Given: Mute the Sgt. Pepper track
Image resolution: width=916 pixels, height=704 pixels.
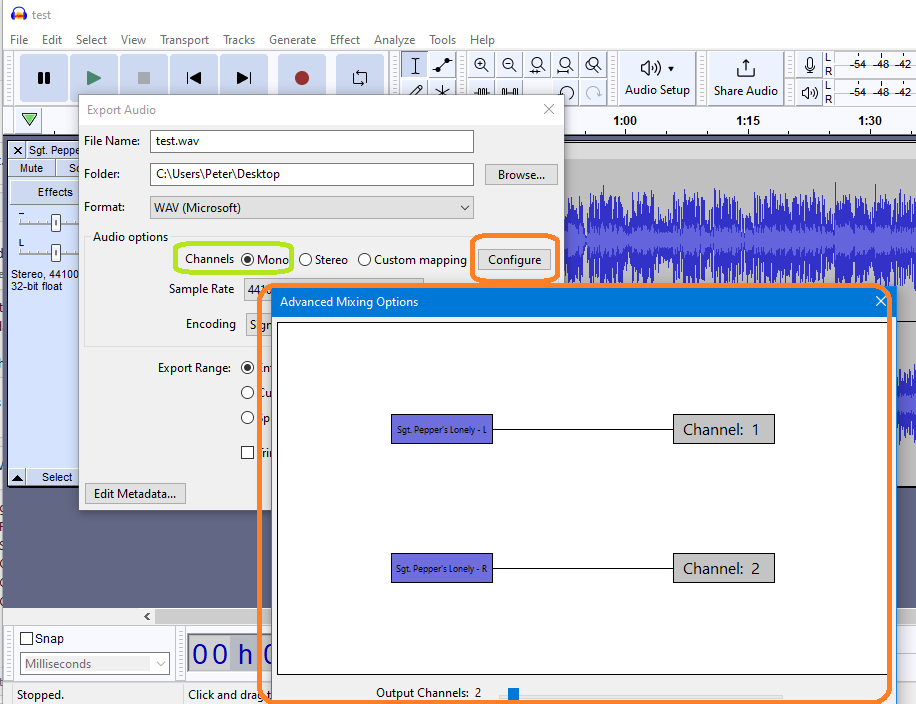Looking at the screenshot, I should pyautogui.click(x=31, y=167).
